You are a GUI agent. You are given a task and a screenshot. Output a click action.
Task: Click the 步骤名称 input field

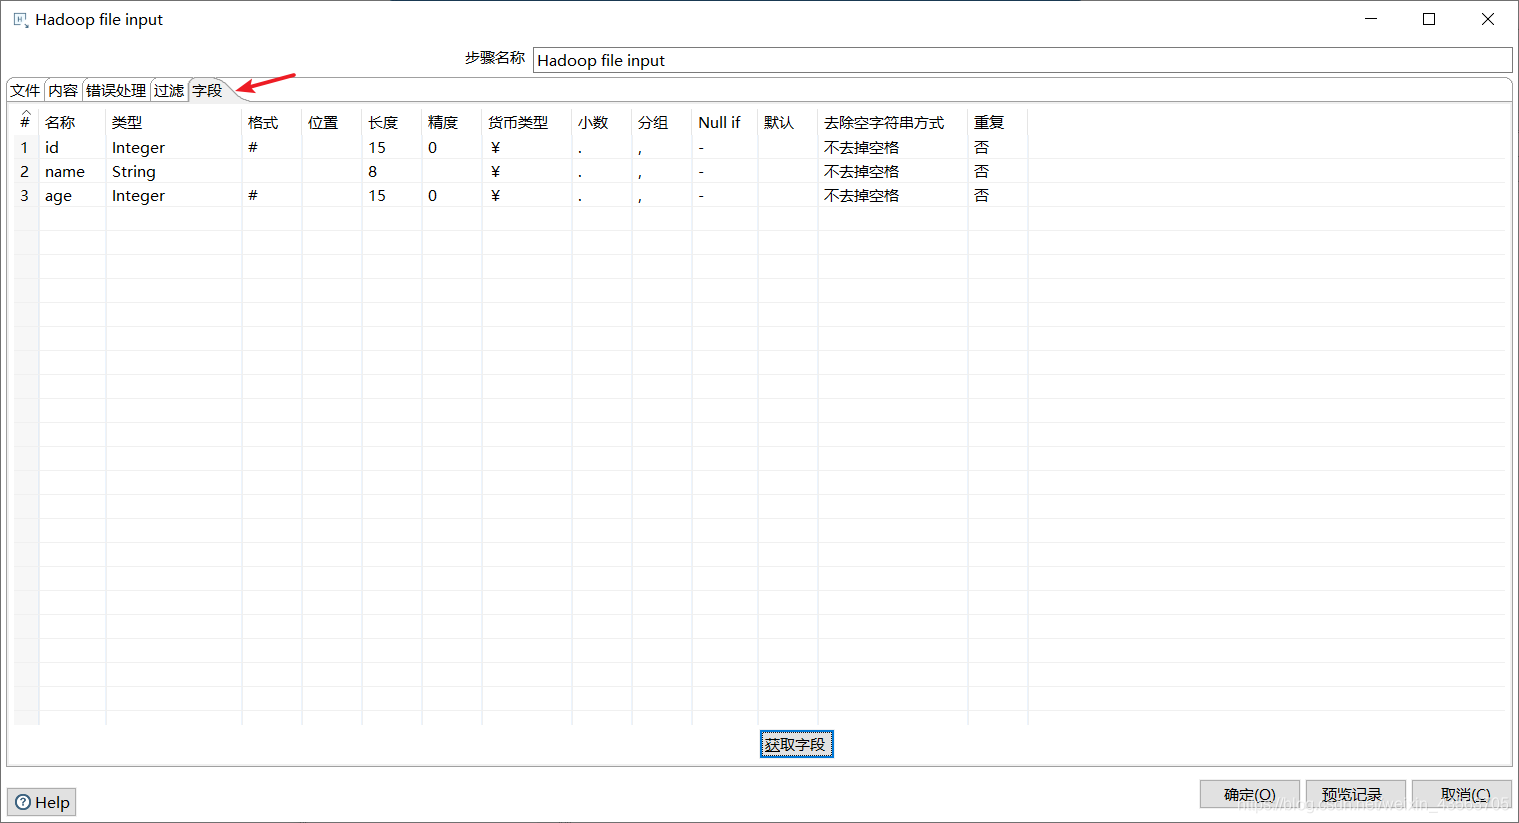pyautogui.click(x=1022, y=60)
